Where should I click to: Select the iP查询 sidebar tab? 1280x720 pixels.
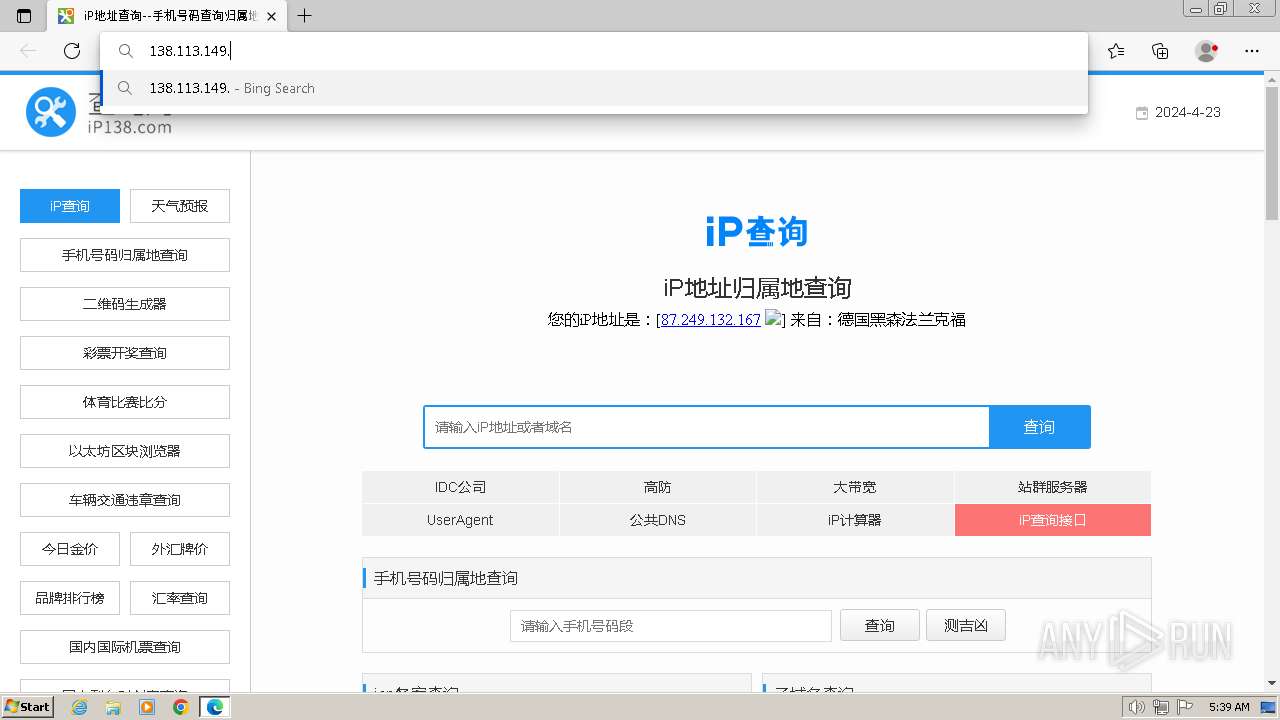click(70, 206)
